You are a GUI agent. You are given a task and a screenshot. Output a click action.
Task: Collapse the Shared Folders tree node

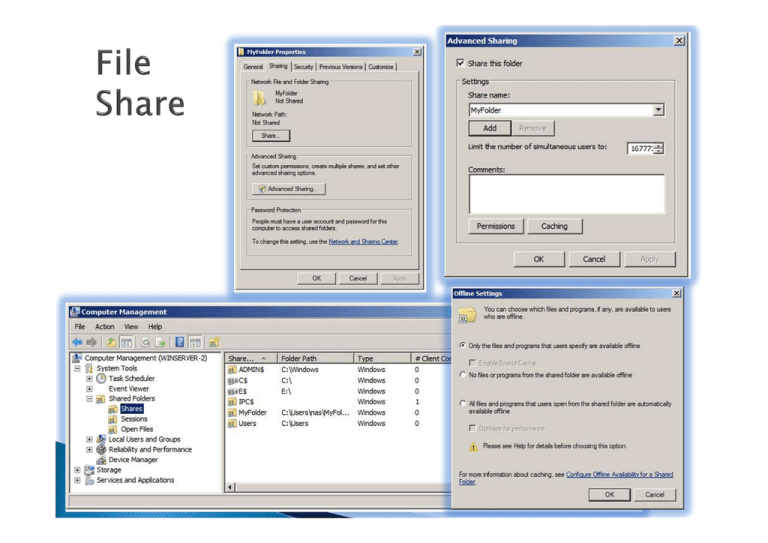(89, 398)
